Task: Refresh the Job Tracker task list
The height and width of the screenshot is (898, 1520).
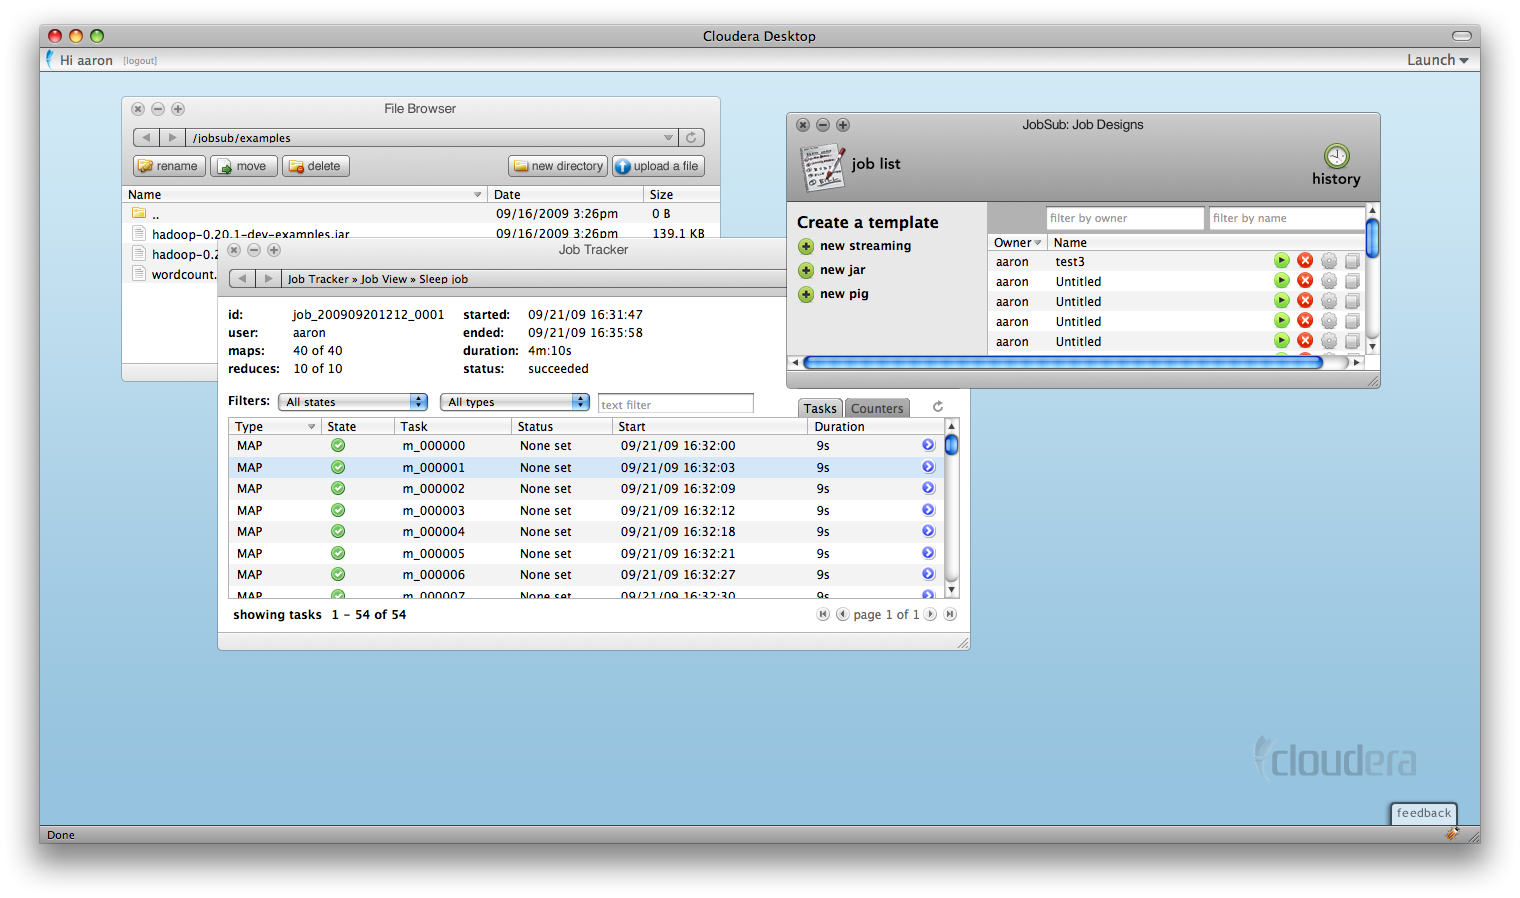Action: pyautogui.click(x=938, y=407)
